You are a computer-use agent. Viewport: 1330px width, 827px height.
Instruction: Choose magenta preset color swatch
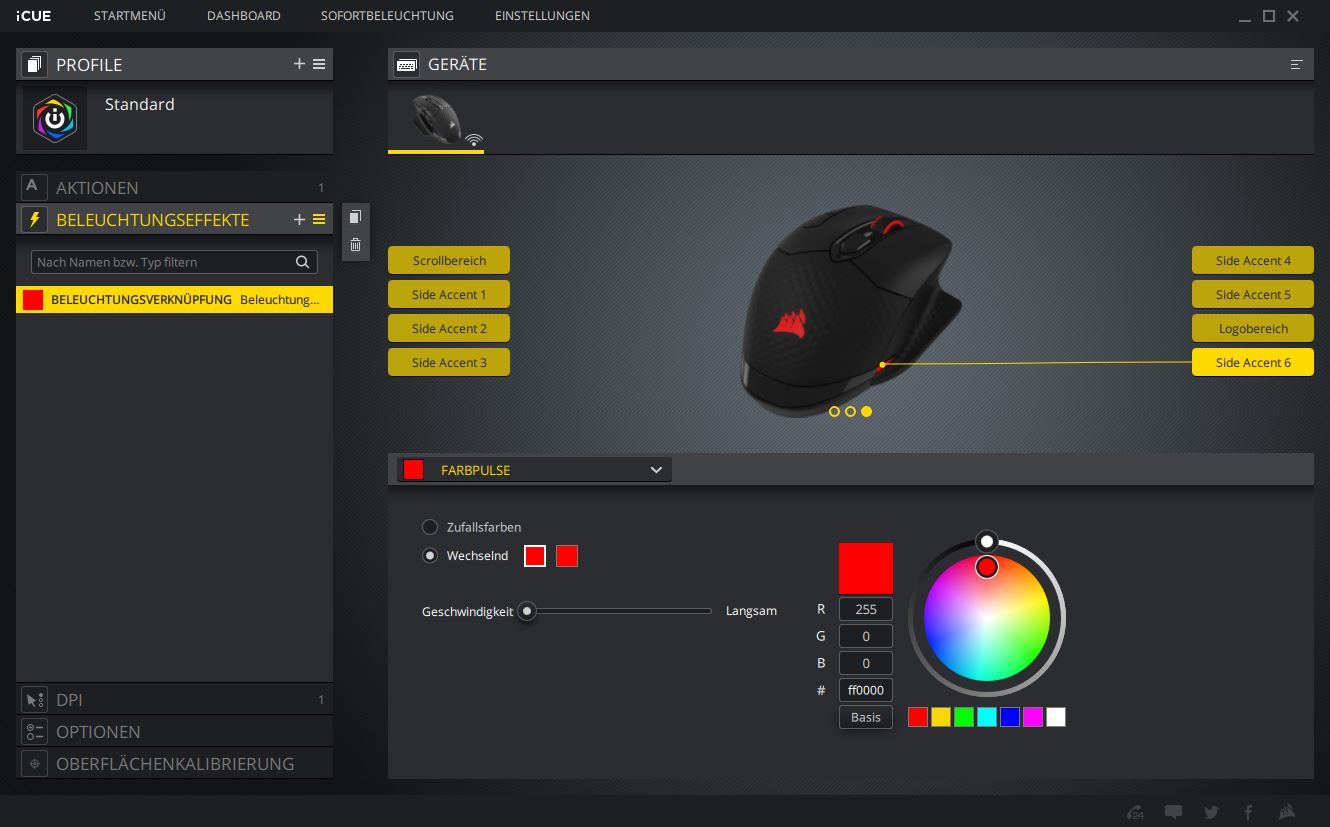pyautogui.click(x=1033, y=717)
